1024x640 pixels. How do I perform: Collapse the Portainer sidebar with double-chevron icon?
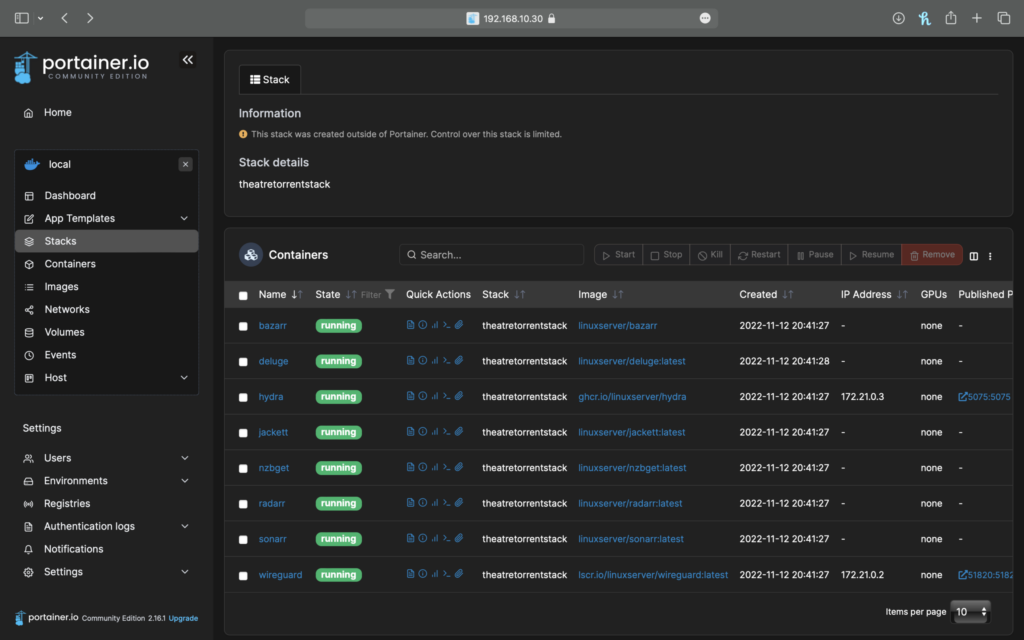point(187,60)
